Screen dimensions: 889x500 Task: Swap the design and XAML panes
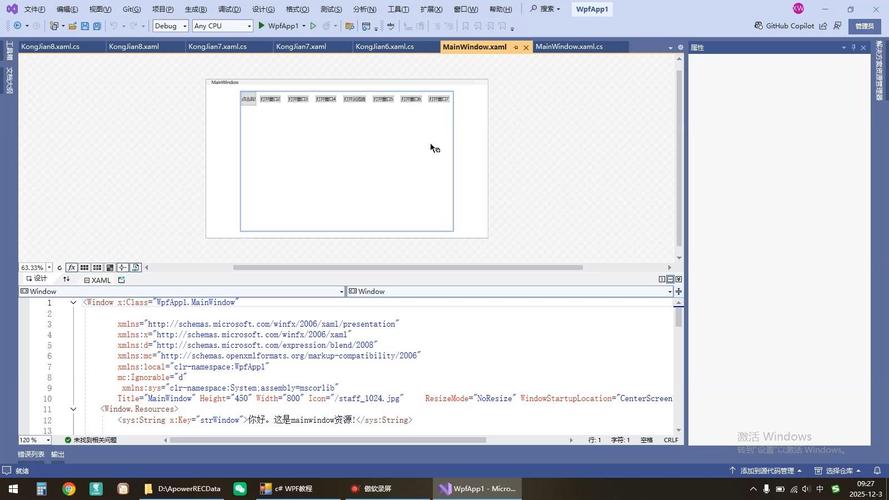click(67, 280)
